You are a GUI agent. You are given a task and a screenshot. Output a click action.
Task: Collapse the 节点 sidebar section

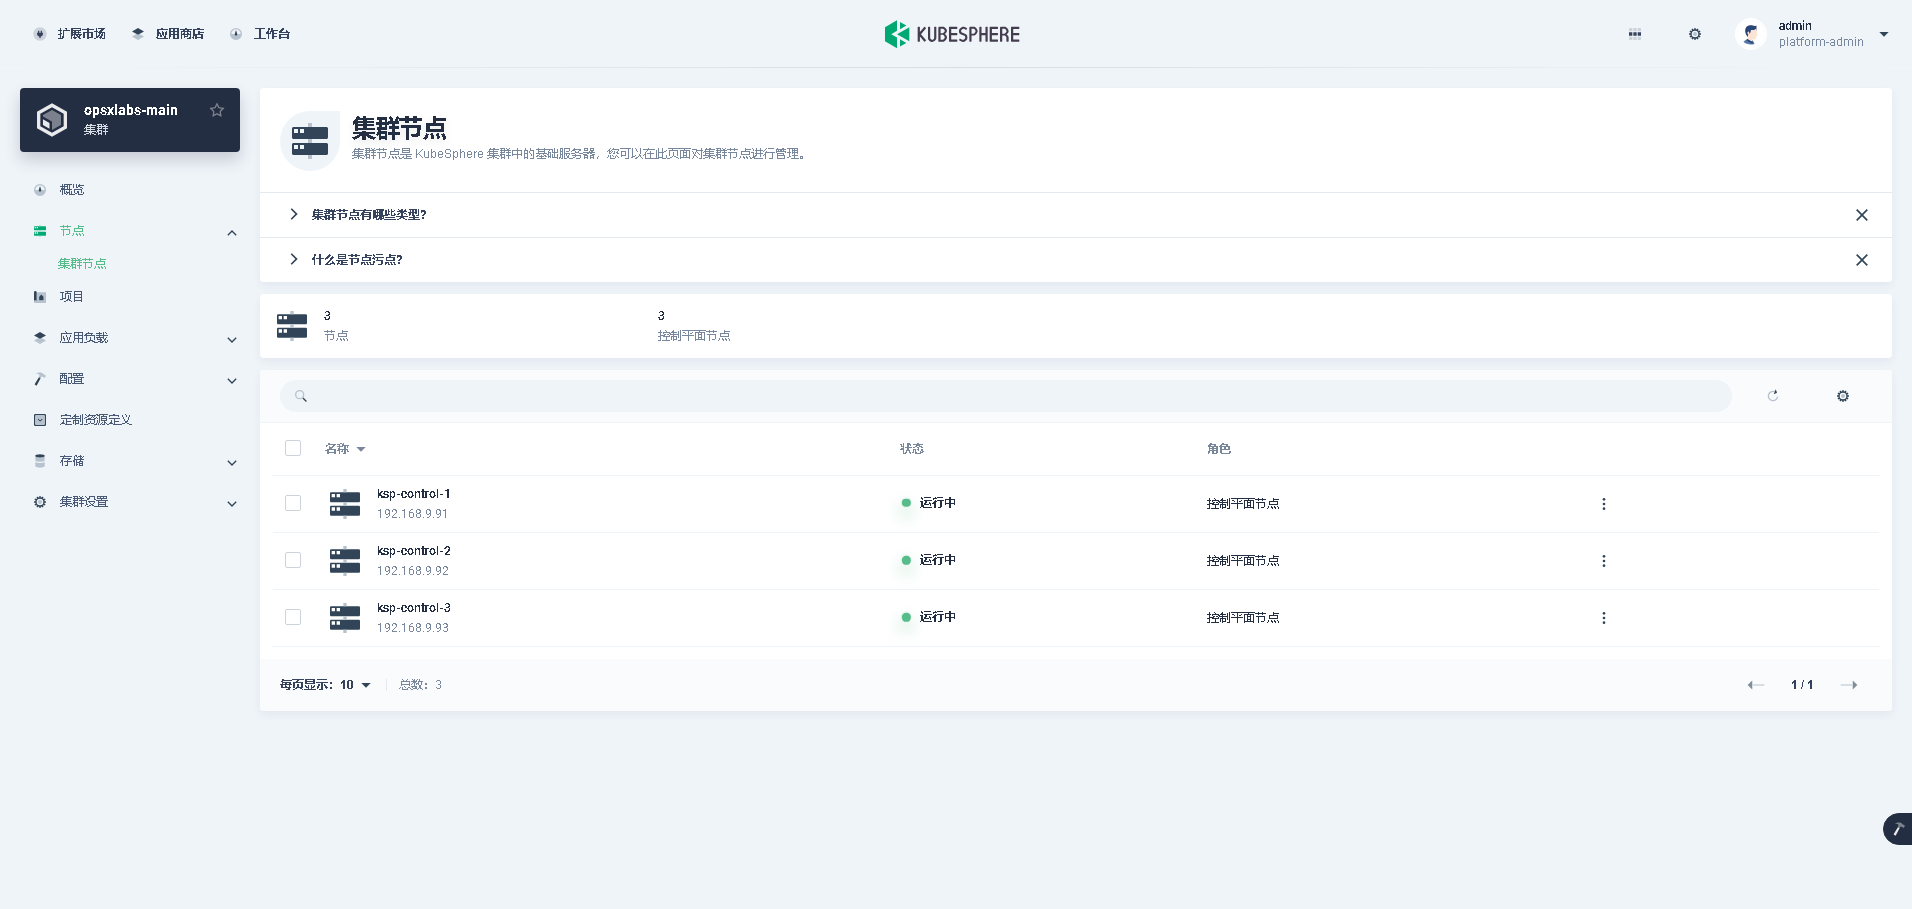point(232,232)
